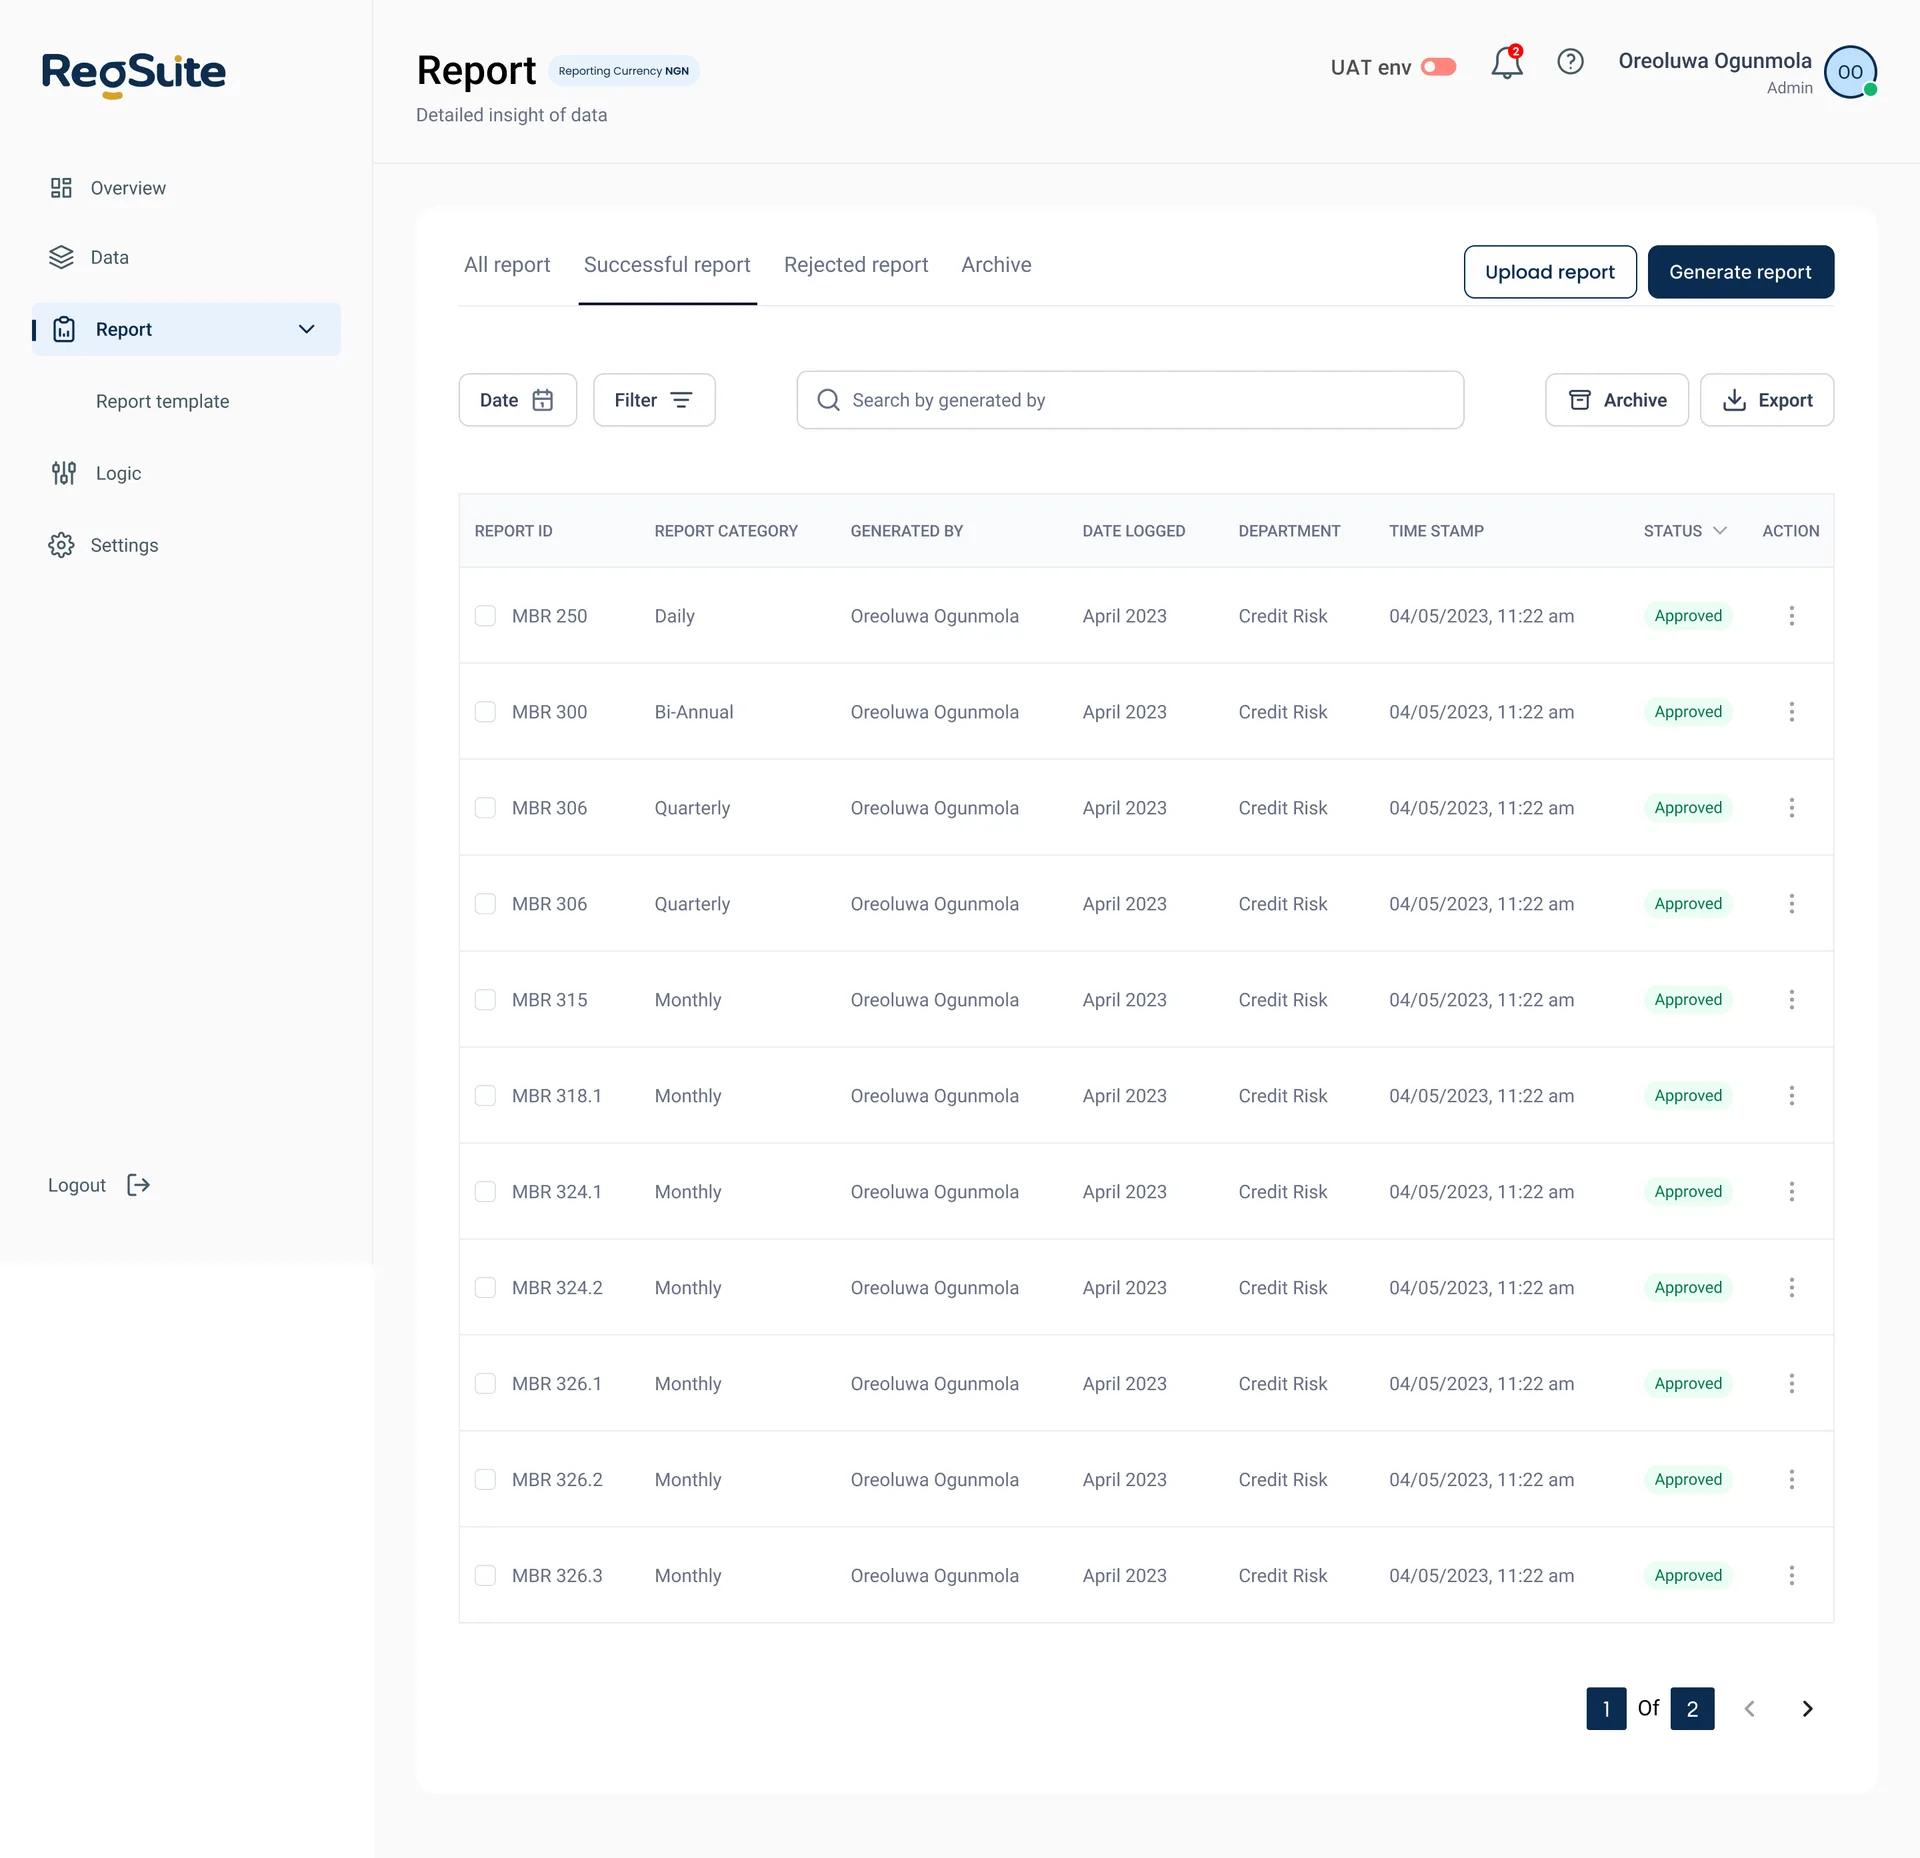Select the MBR 326.3 row checkbox
1920x1858 pixels.
pos(485,1575)
